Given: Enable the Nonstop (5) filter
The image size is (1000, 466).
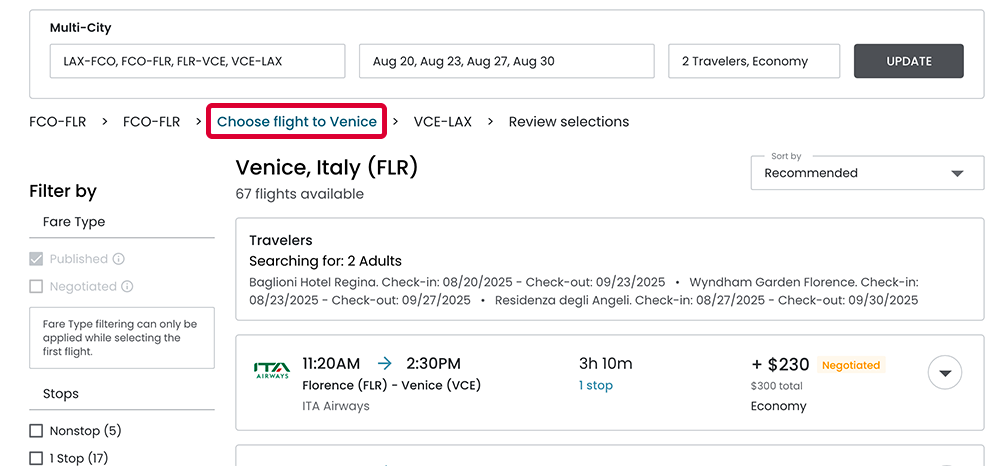Looking at the screenshot, I should (x=37, y=431).
